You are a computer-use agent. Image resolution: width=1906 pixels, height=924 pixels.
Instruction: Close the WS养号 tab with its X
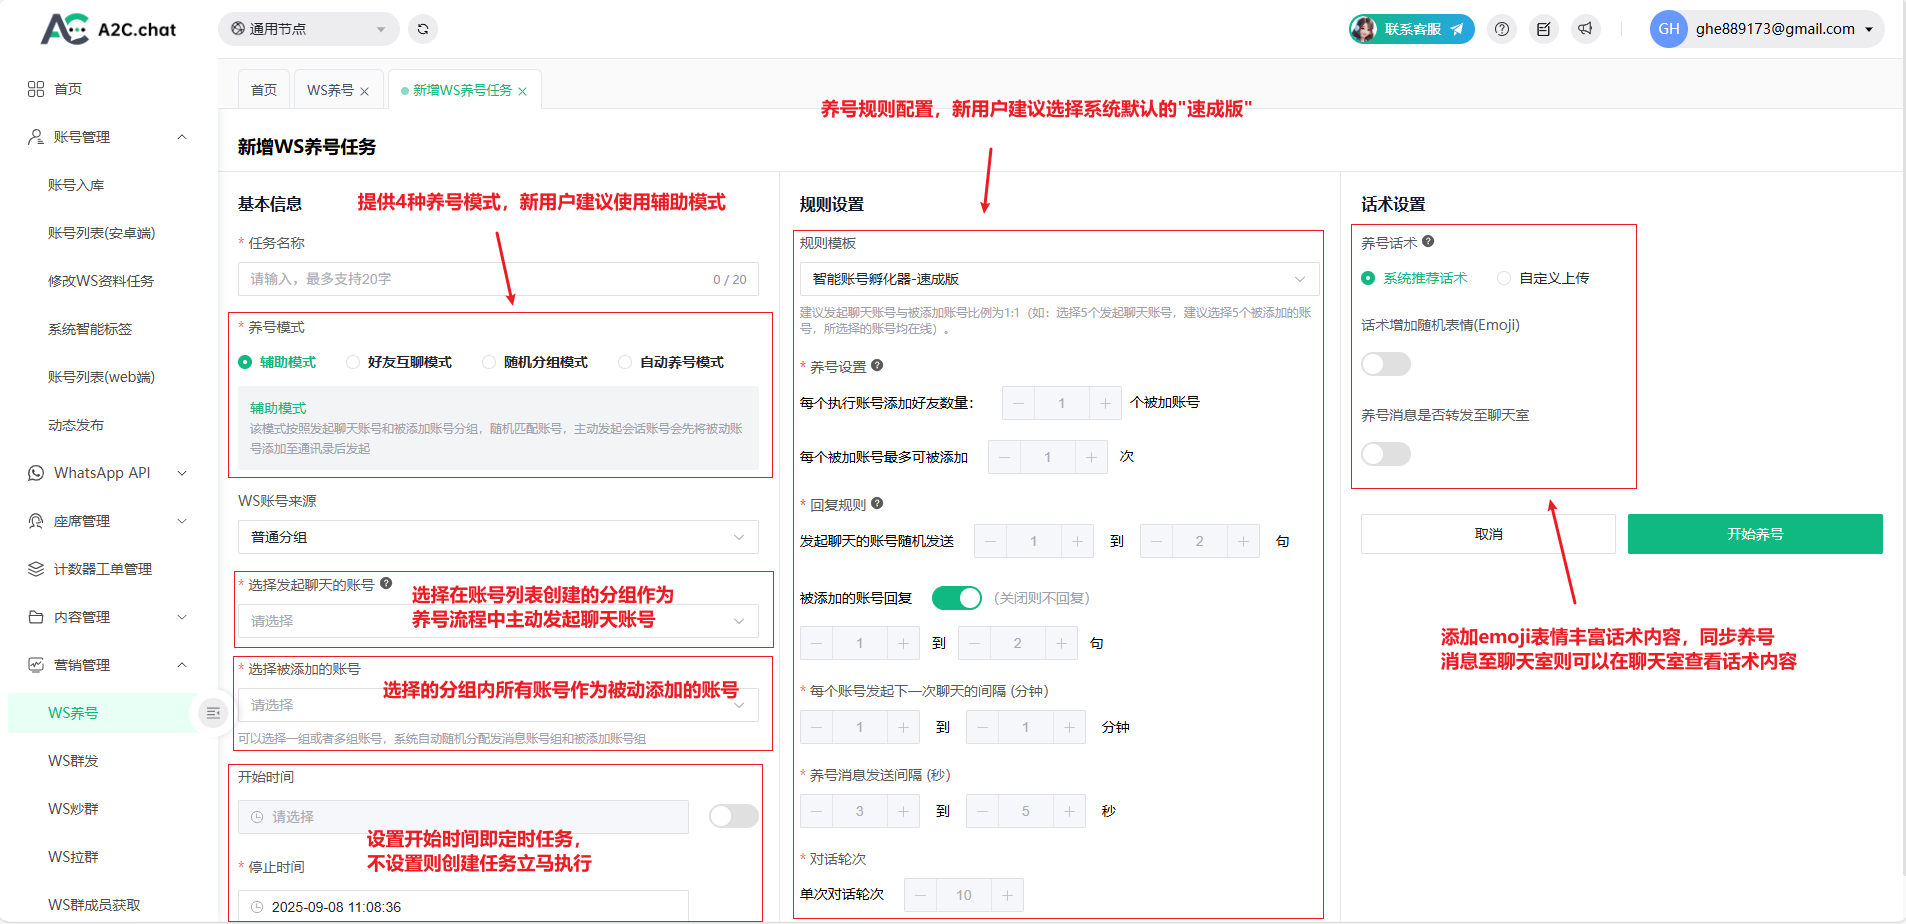365,91
